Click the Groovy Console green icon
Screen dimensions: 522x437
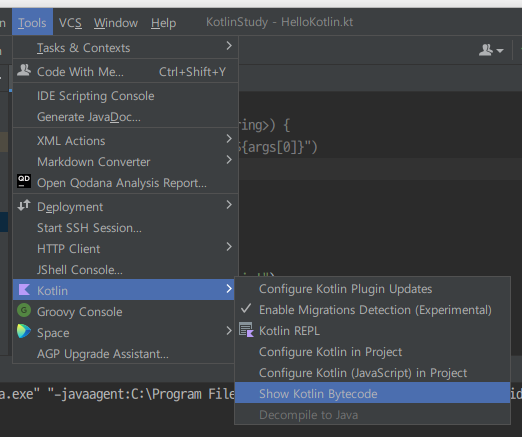[x=24, y=310]
